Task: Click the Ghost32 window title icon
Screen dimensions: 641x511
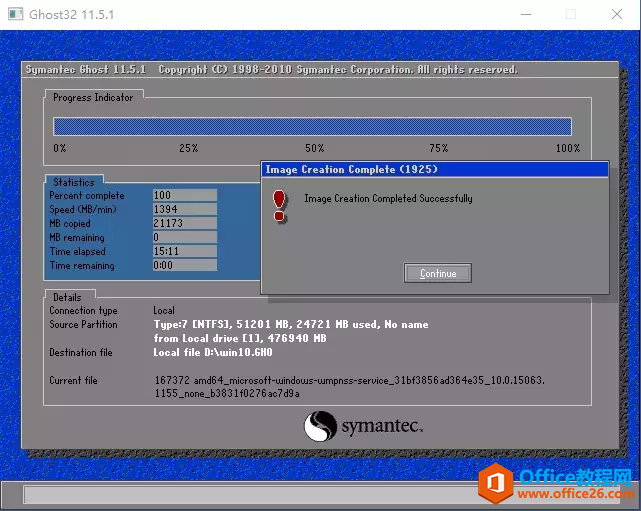Action: click(16, 14)
